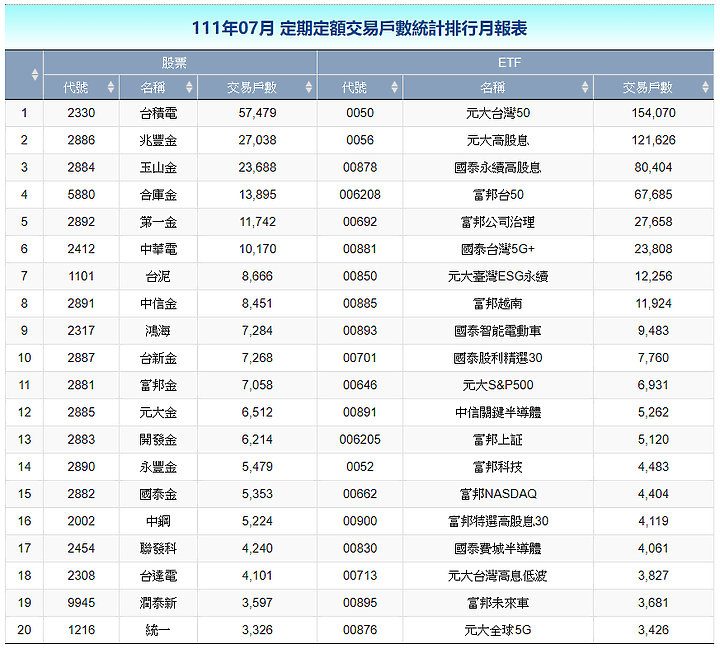Image resolution: width=720 pixels, height=649 pixels.
Task: Select ETF code 0050 cell
Action: 360,113
